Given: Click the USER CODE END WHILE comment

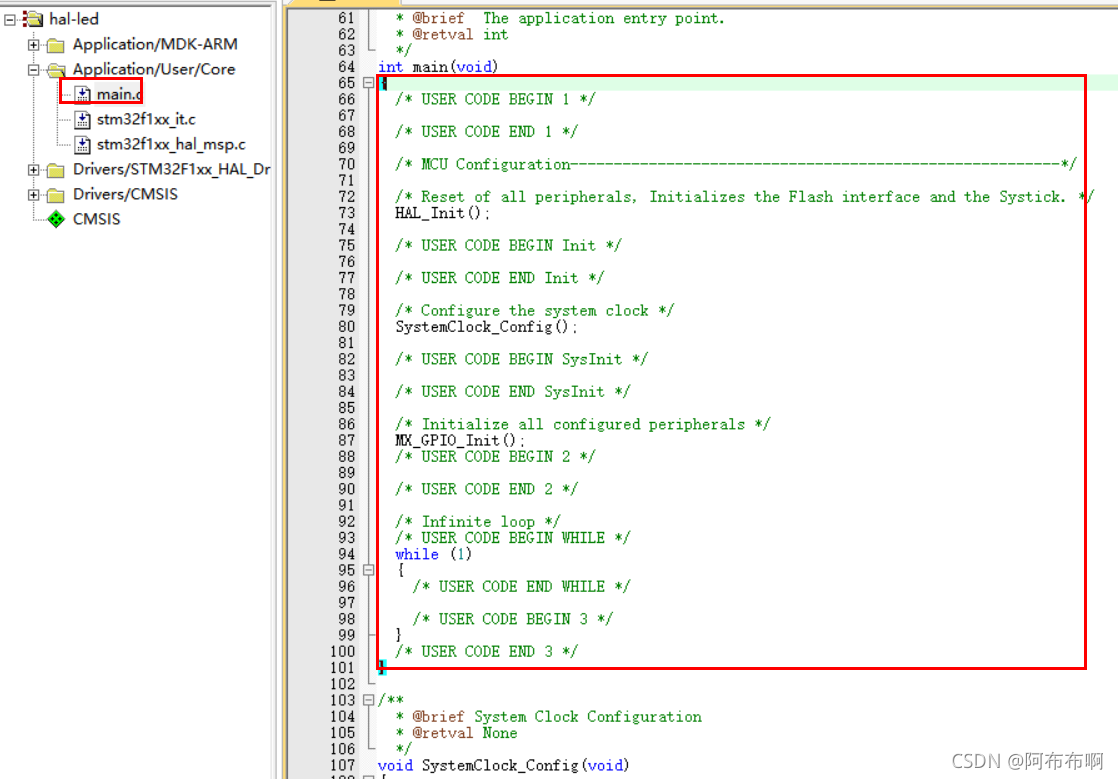Looking at the screenshot, I should click(x=521, y=587).
